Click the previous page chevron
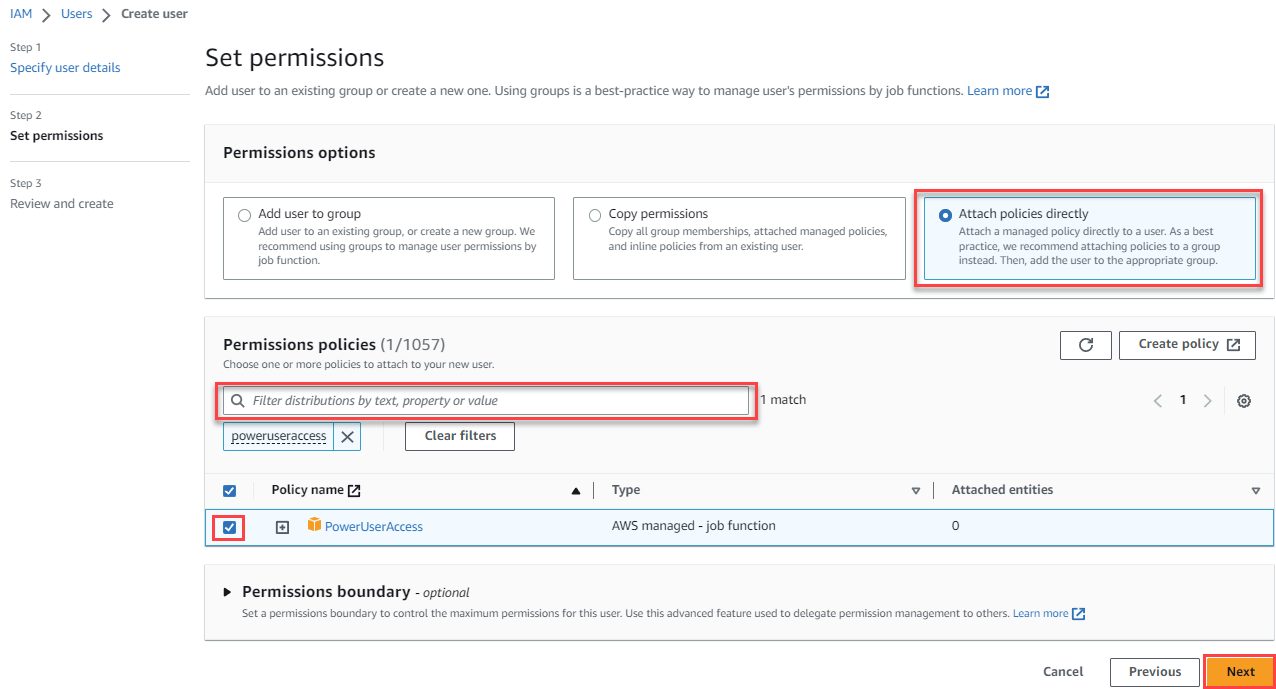This screenshot has height=689, width=1276. [1157, 399]
